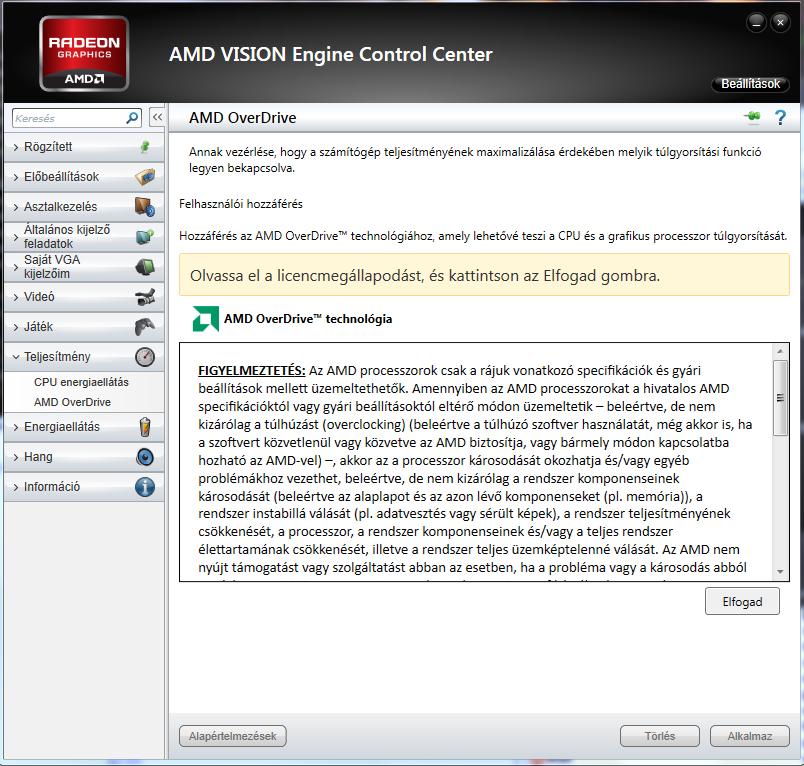Click the green pin icon in page header
Viewport: 804px width, 766px height.
coord(753,117)
